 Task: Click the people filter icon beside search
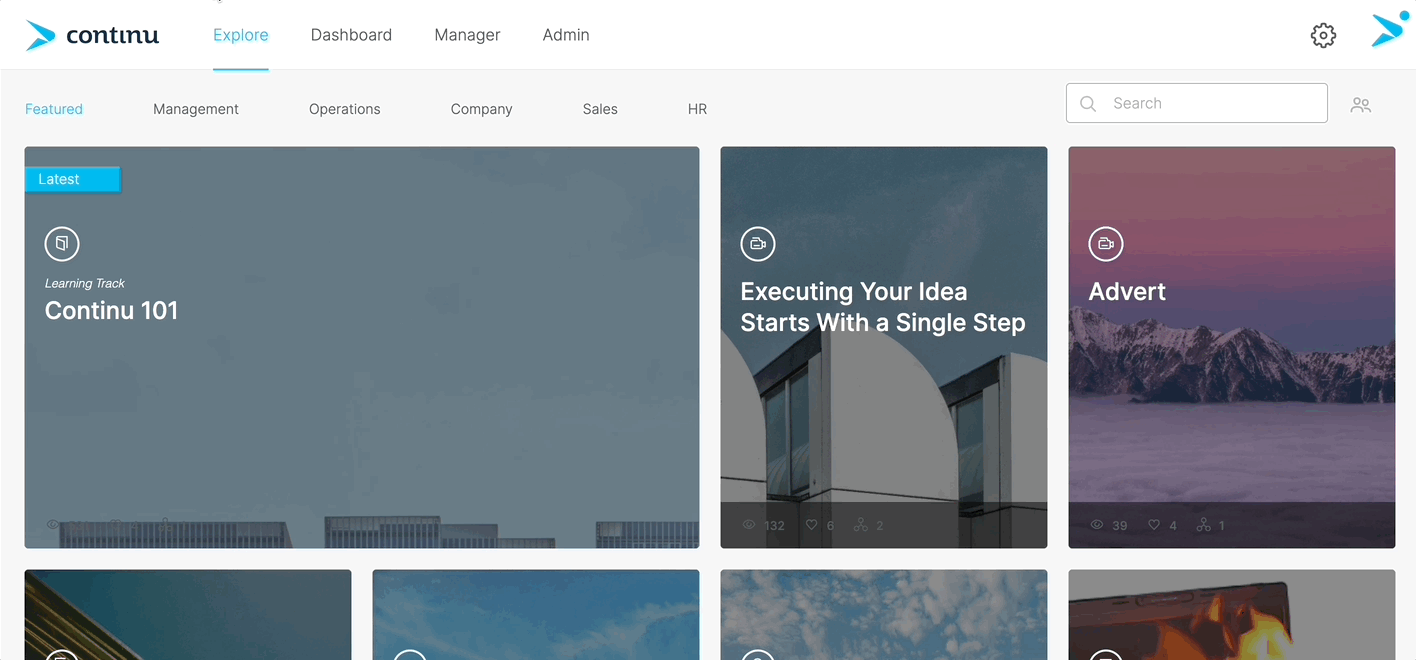(x=1360, y=104)
